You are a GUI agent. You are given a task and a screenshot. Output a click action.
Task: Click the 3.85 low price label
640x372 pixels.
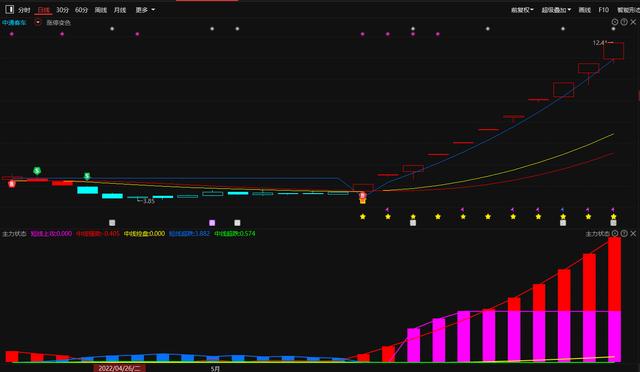[149, 201]
